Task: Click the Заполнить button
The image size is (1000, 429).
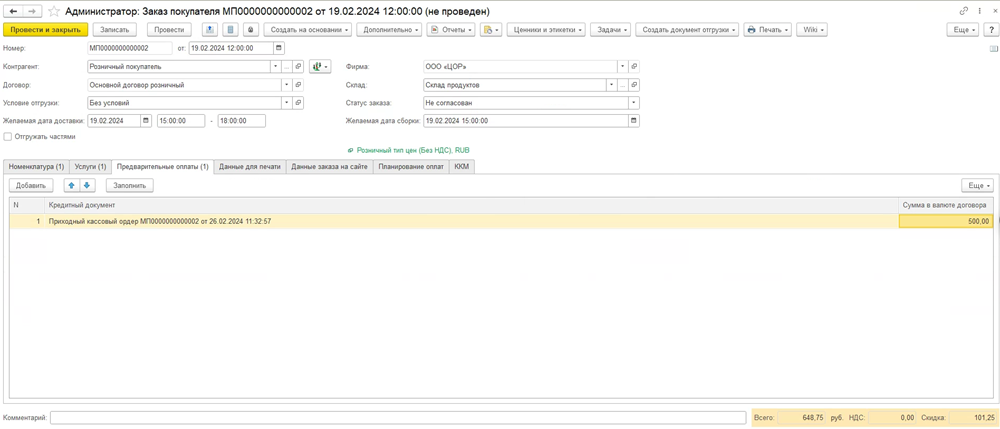Action: (130, 185)
